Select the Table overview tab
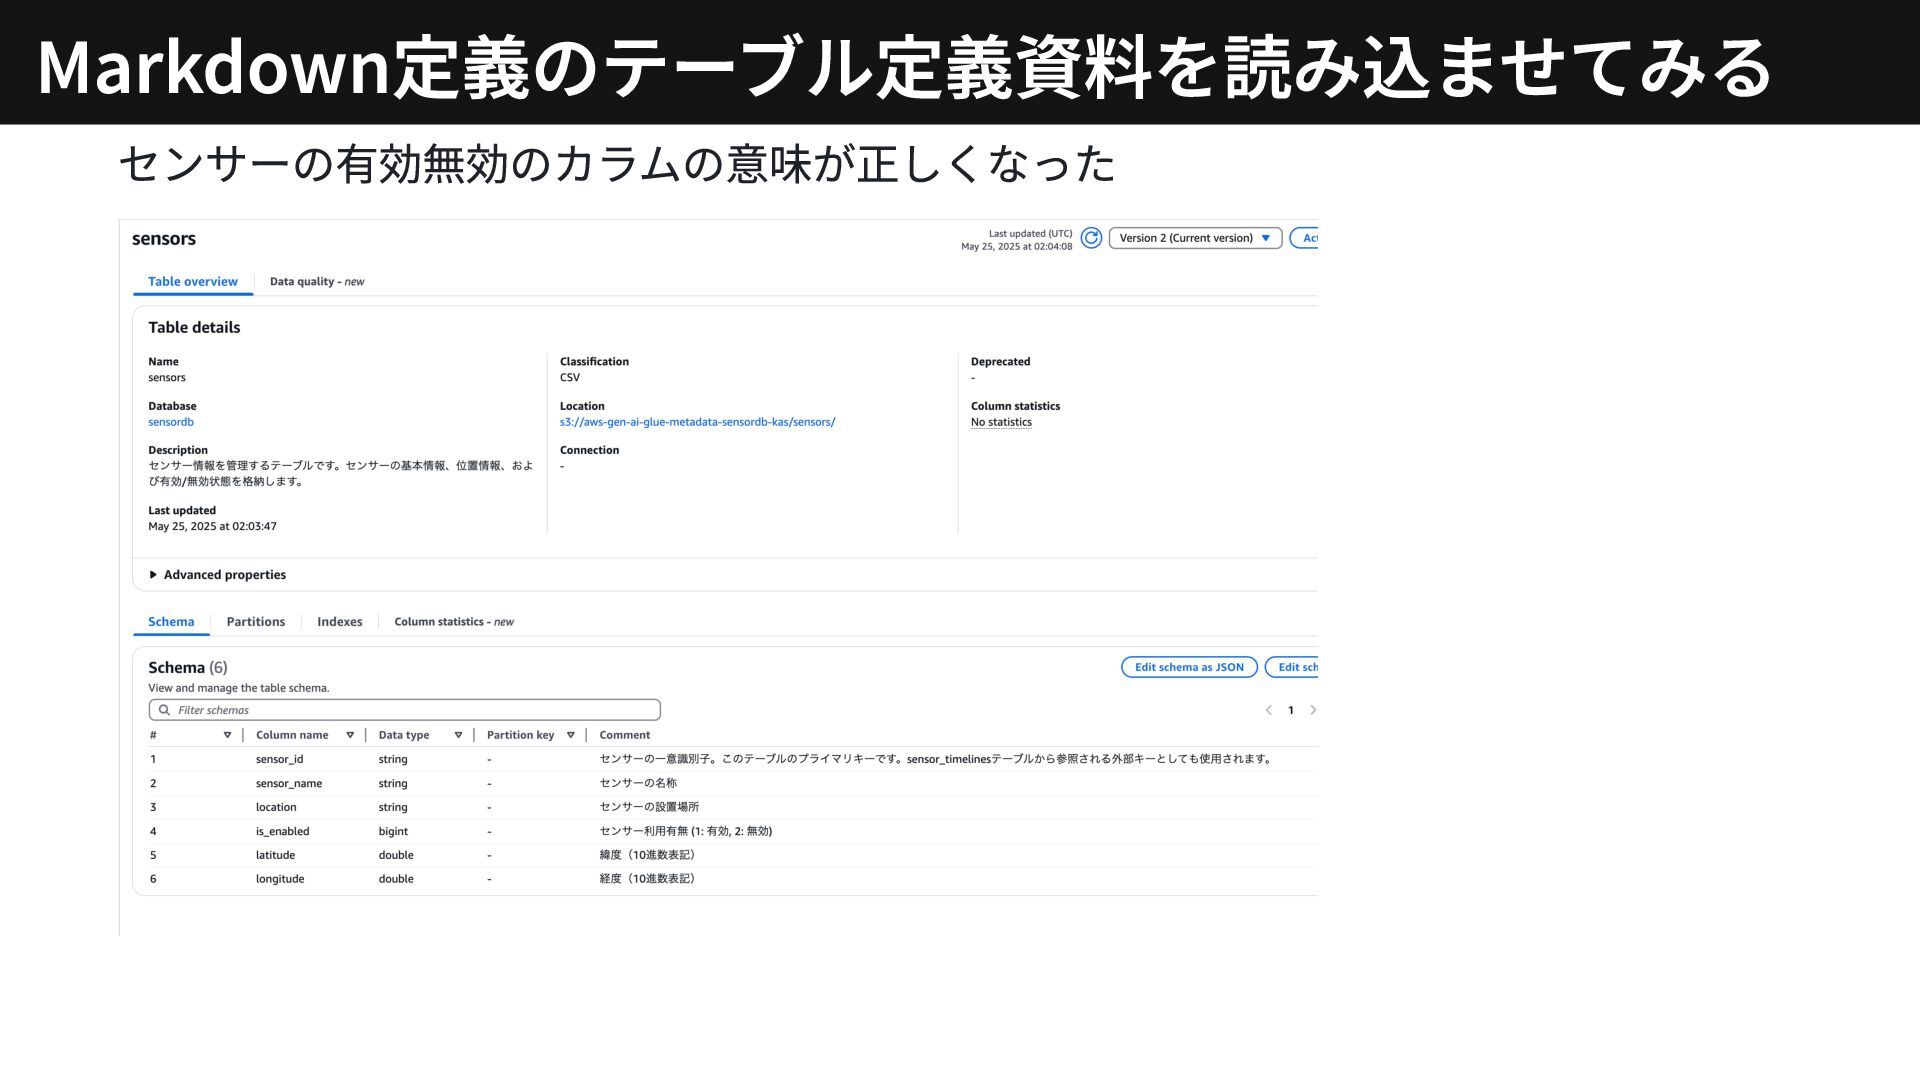The image size is (1920, 1080). tap(193, 282)
